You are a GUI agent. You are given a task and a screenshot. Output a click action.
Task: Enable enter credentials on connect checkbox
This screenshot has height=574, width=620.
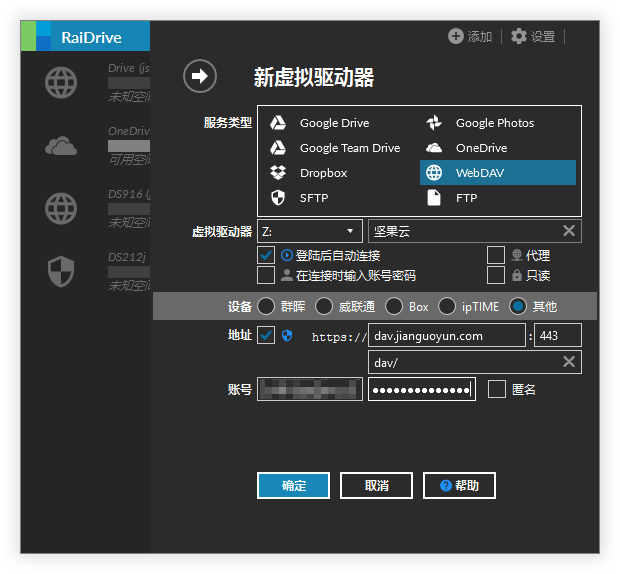(x=266, y=275)
